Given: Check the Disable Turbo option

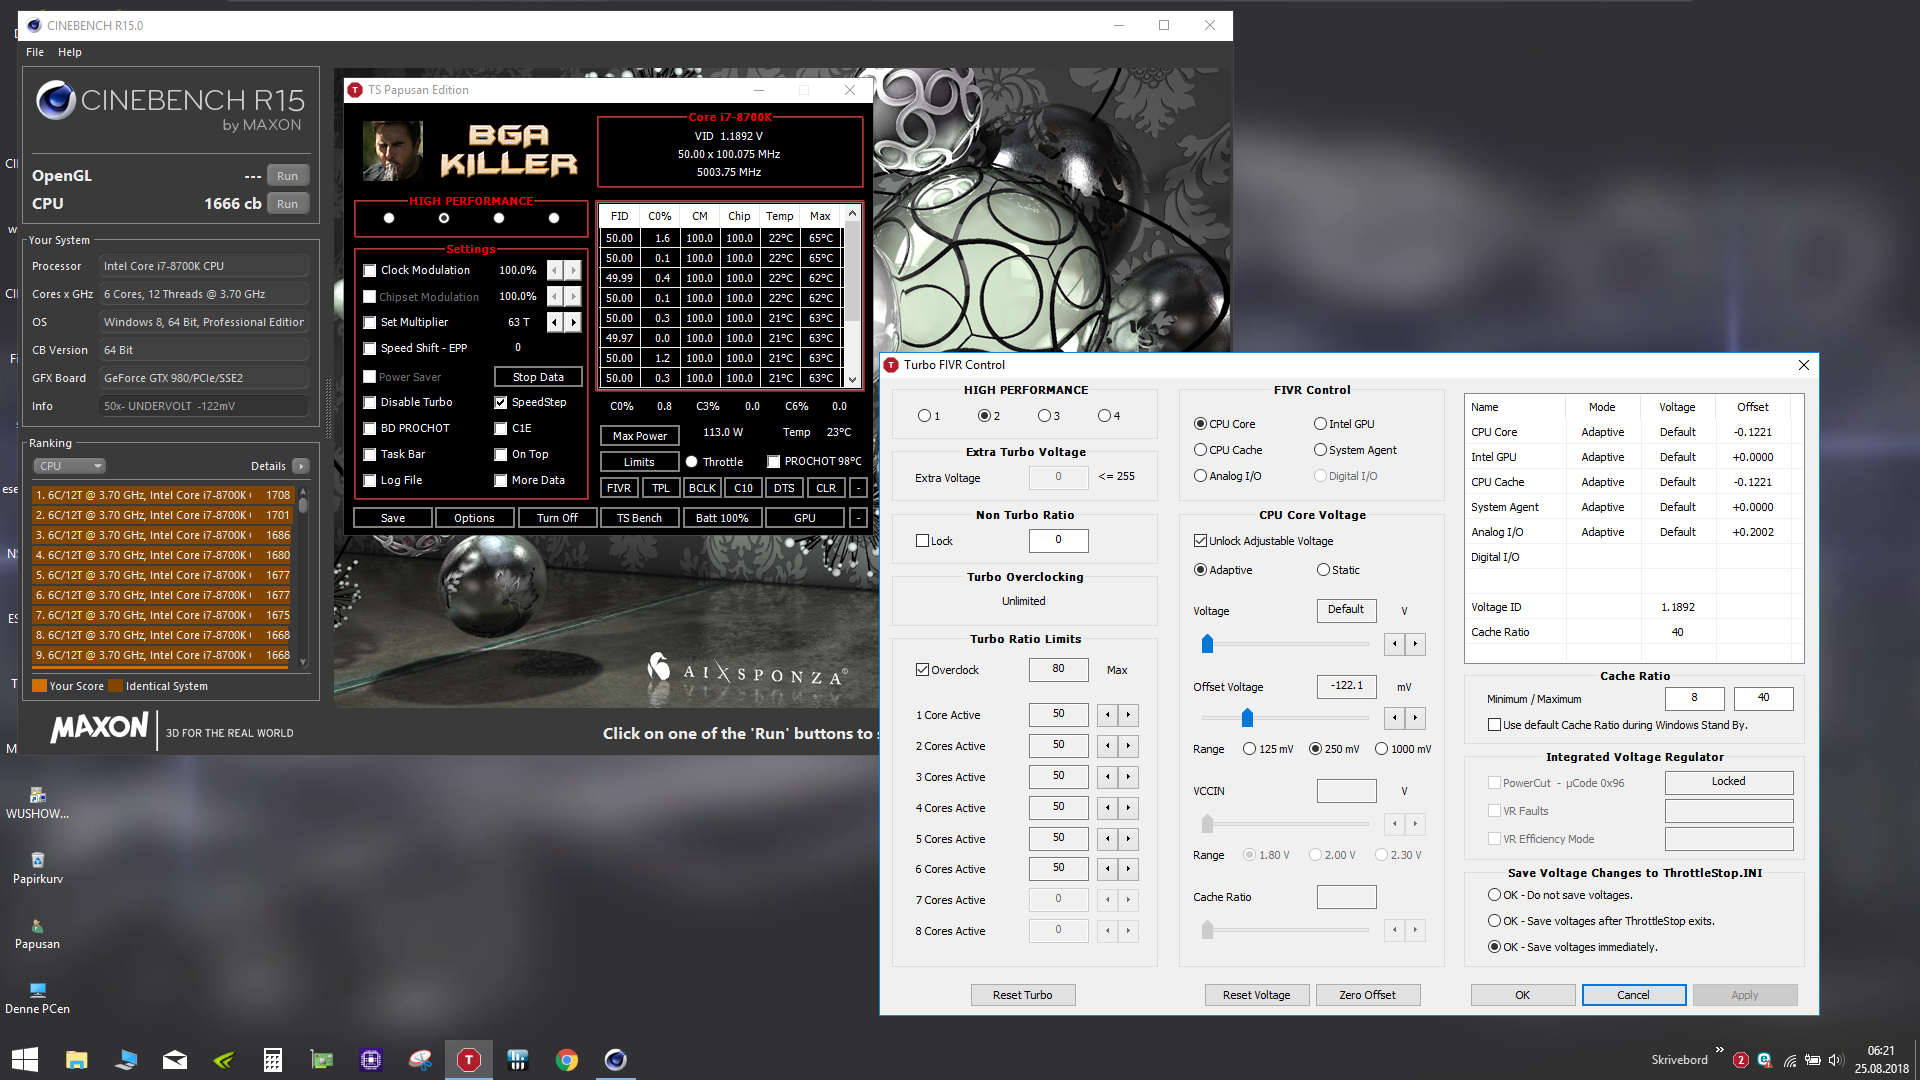Looking at the screenshot, I should tap(370, 402).
